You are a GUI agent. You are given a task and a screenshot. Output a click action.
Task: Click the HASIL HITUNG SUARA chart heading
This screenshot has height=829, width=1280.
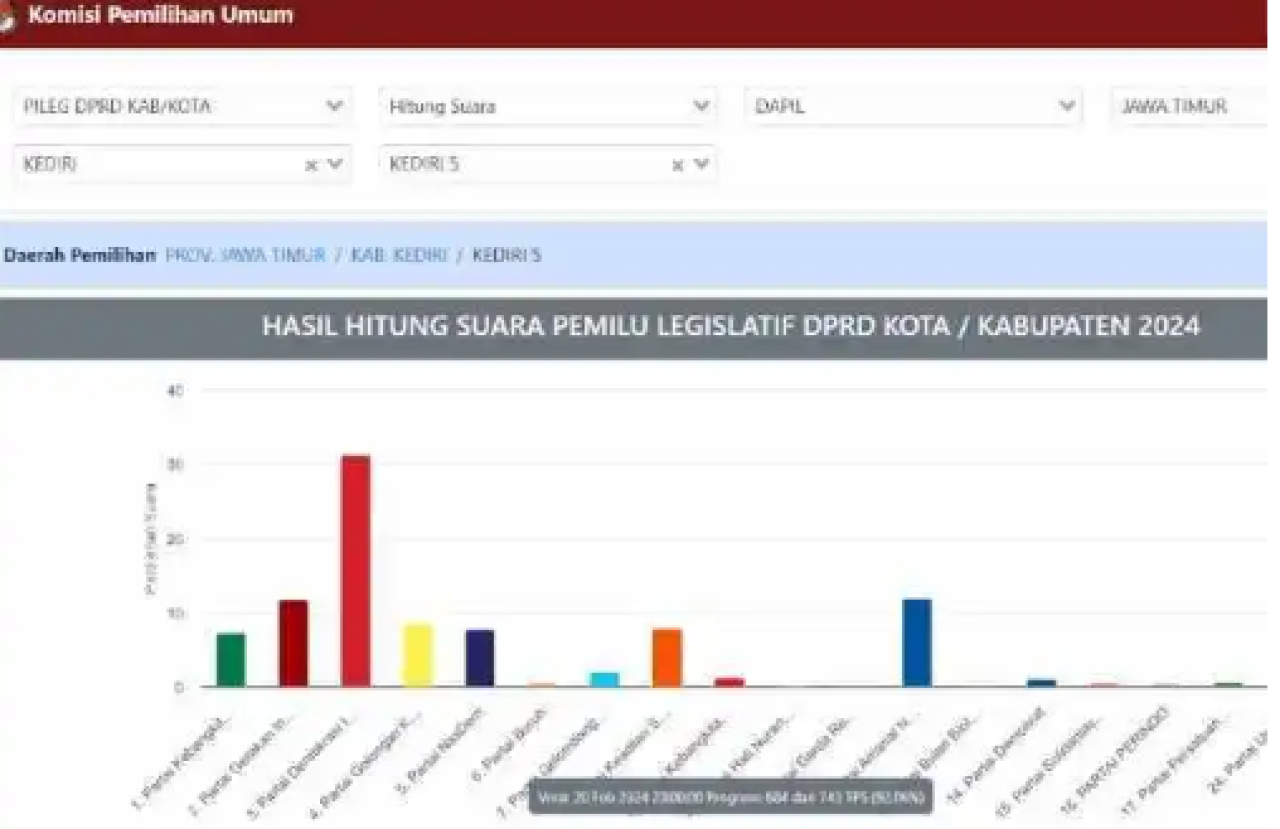pyautogui.click(x=731, y=327)
